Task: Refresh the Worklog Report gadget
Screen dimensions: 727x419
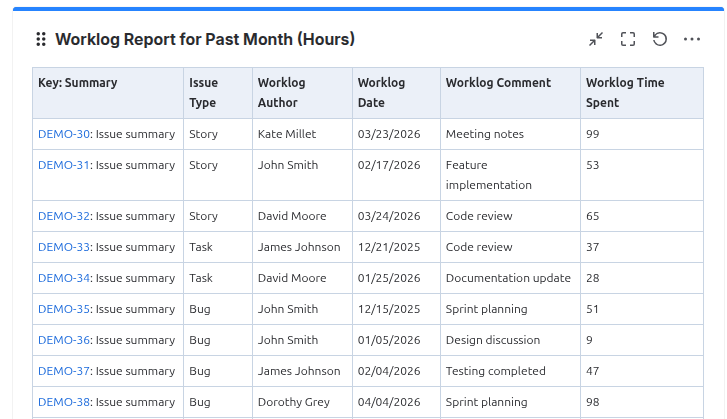Action: pos(660,39)
